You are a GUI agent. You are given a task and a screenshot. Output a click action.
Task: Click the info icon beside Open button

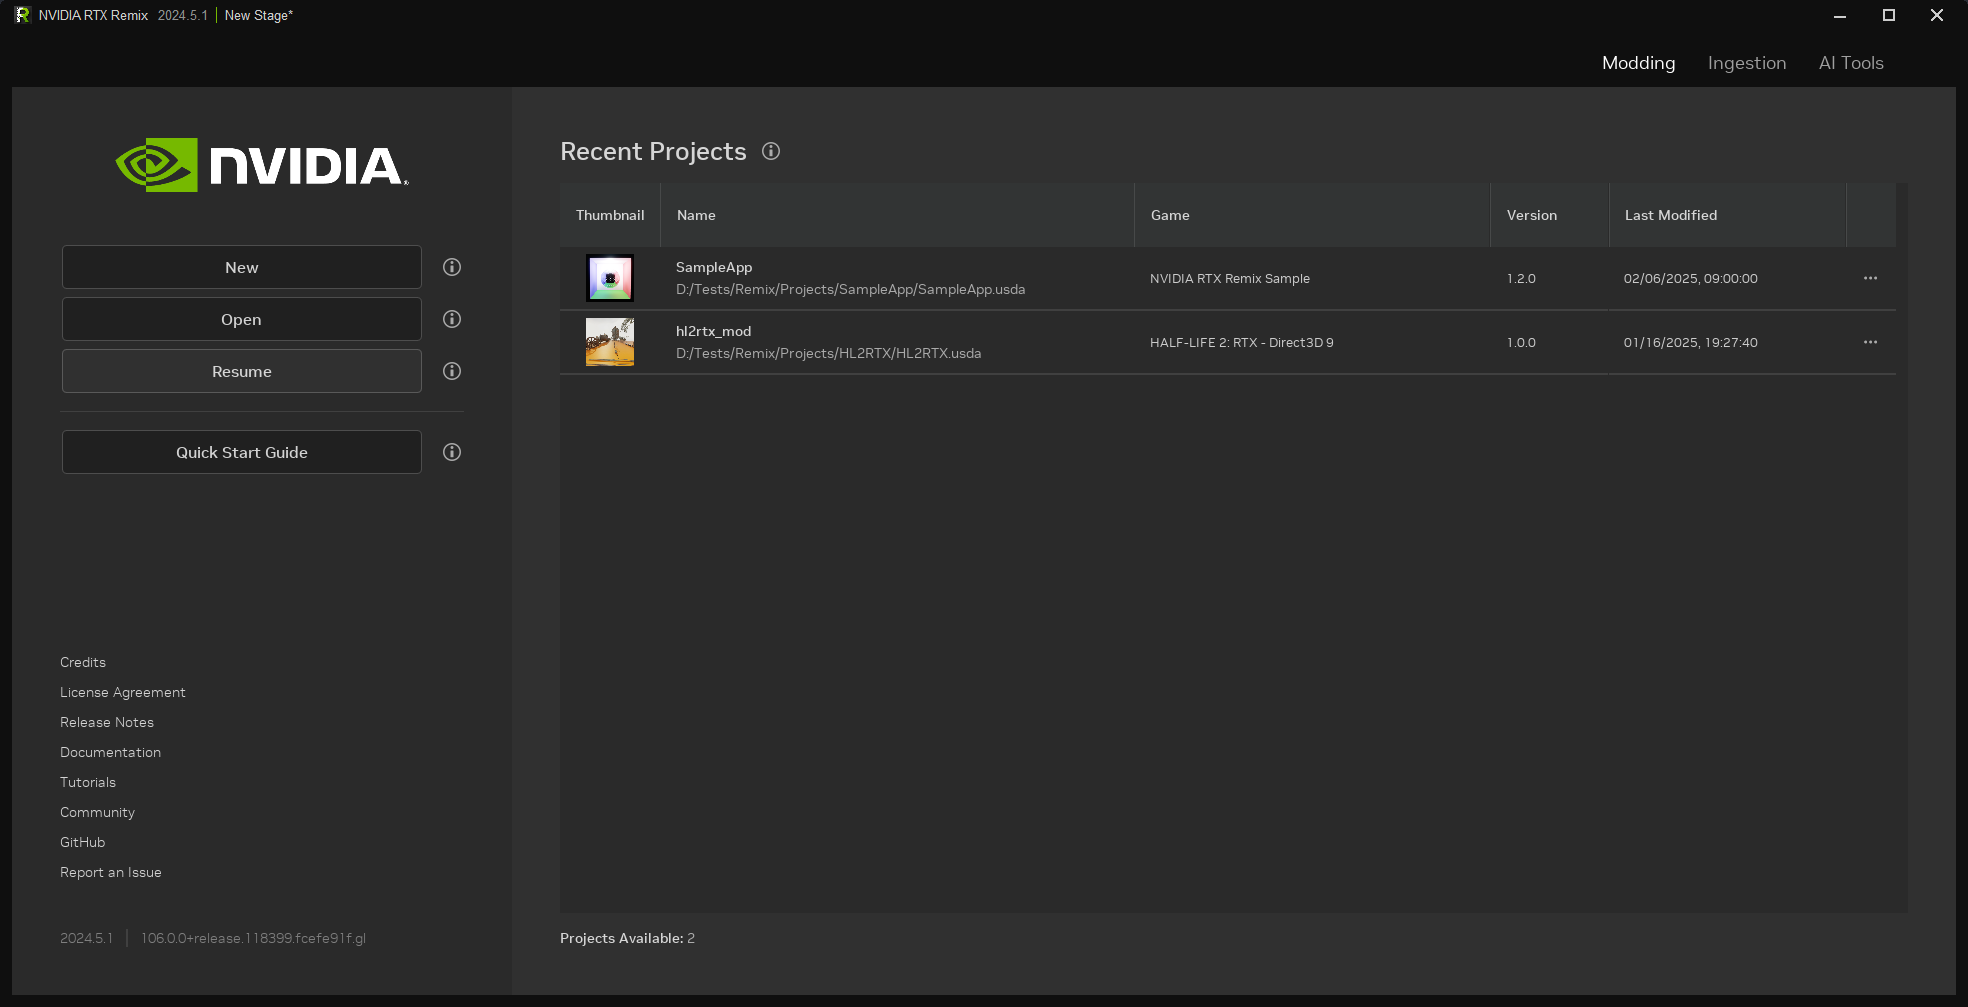pos(452,319)
